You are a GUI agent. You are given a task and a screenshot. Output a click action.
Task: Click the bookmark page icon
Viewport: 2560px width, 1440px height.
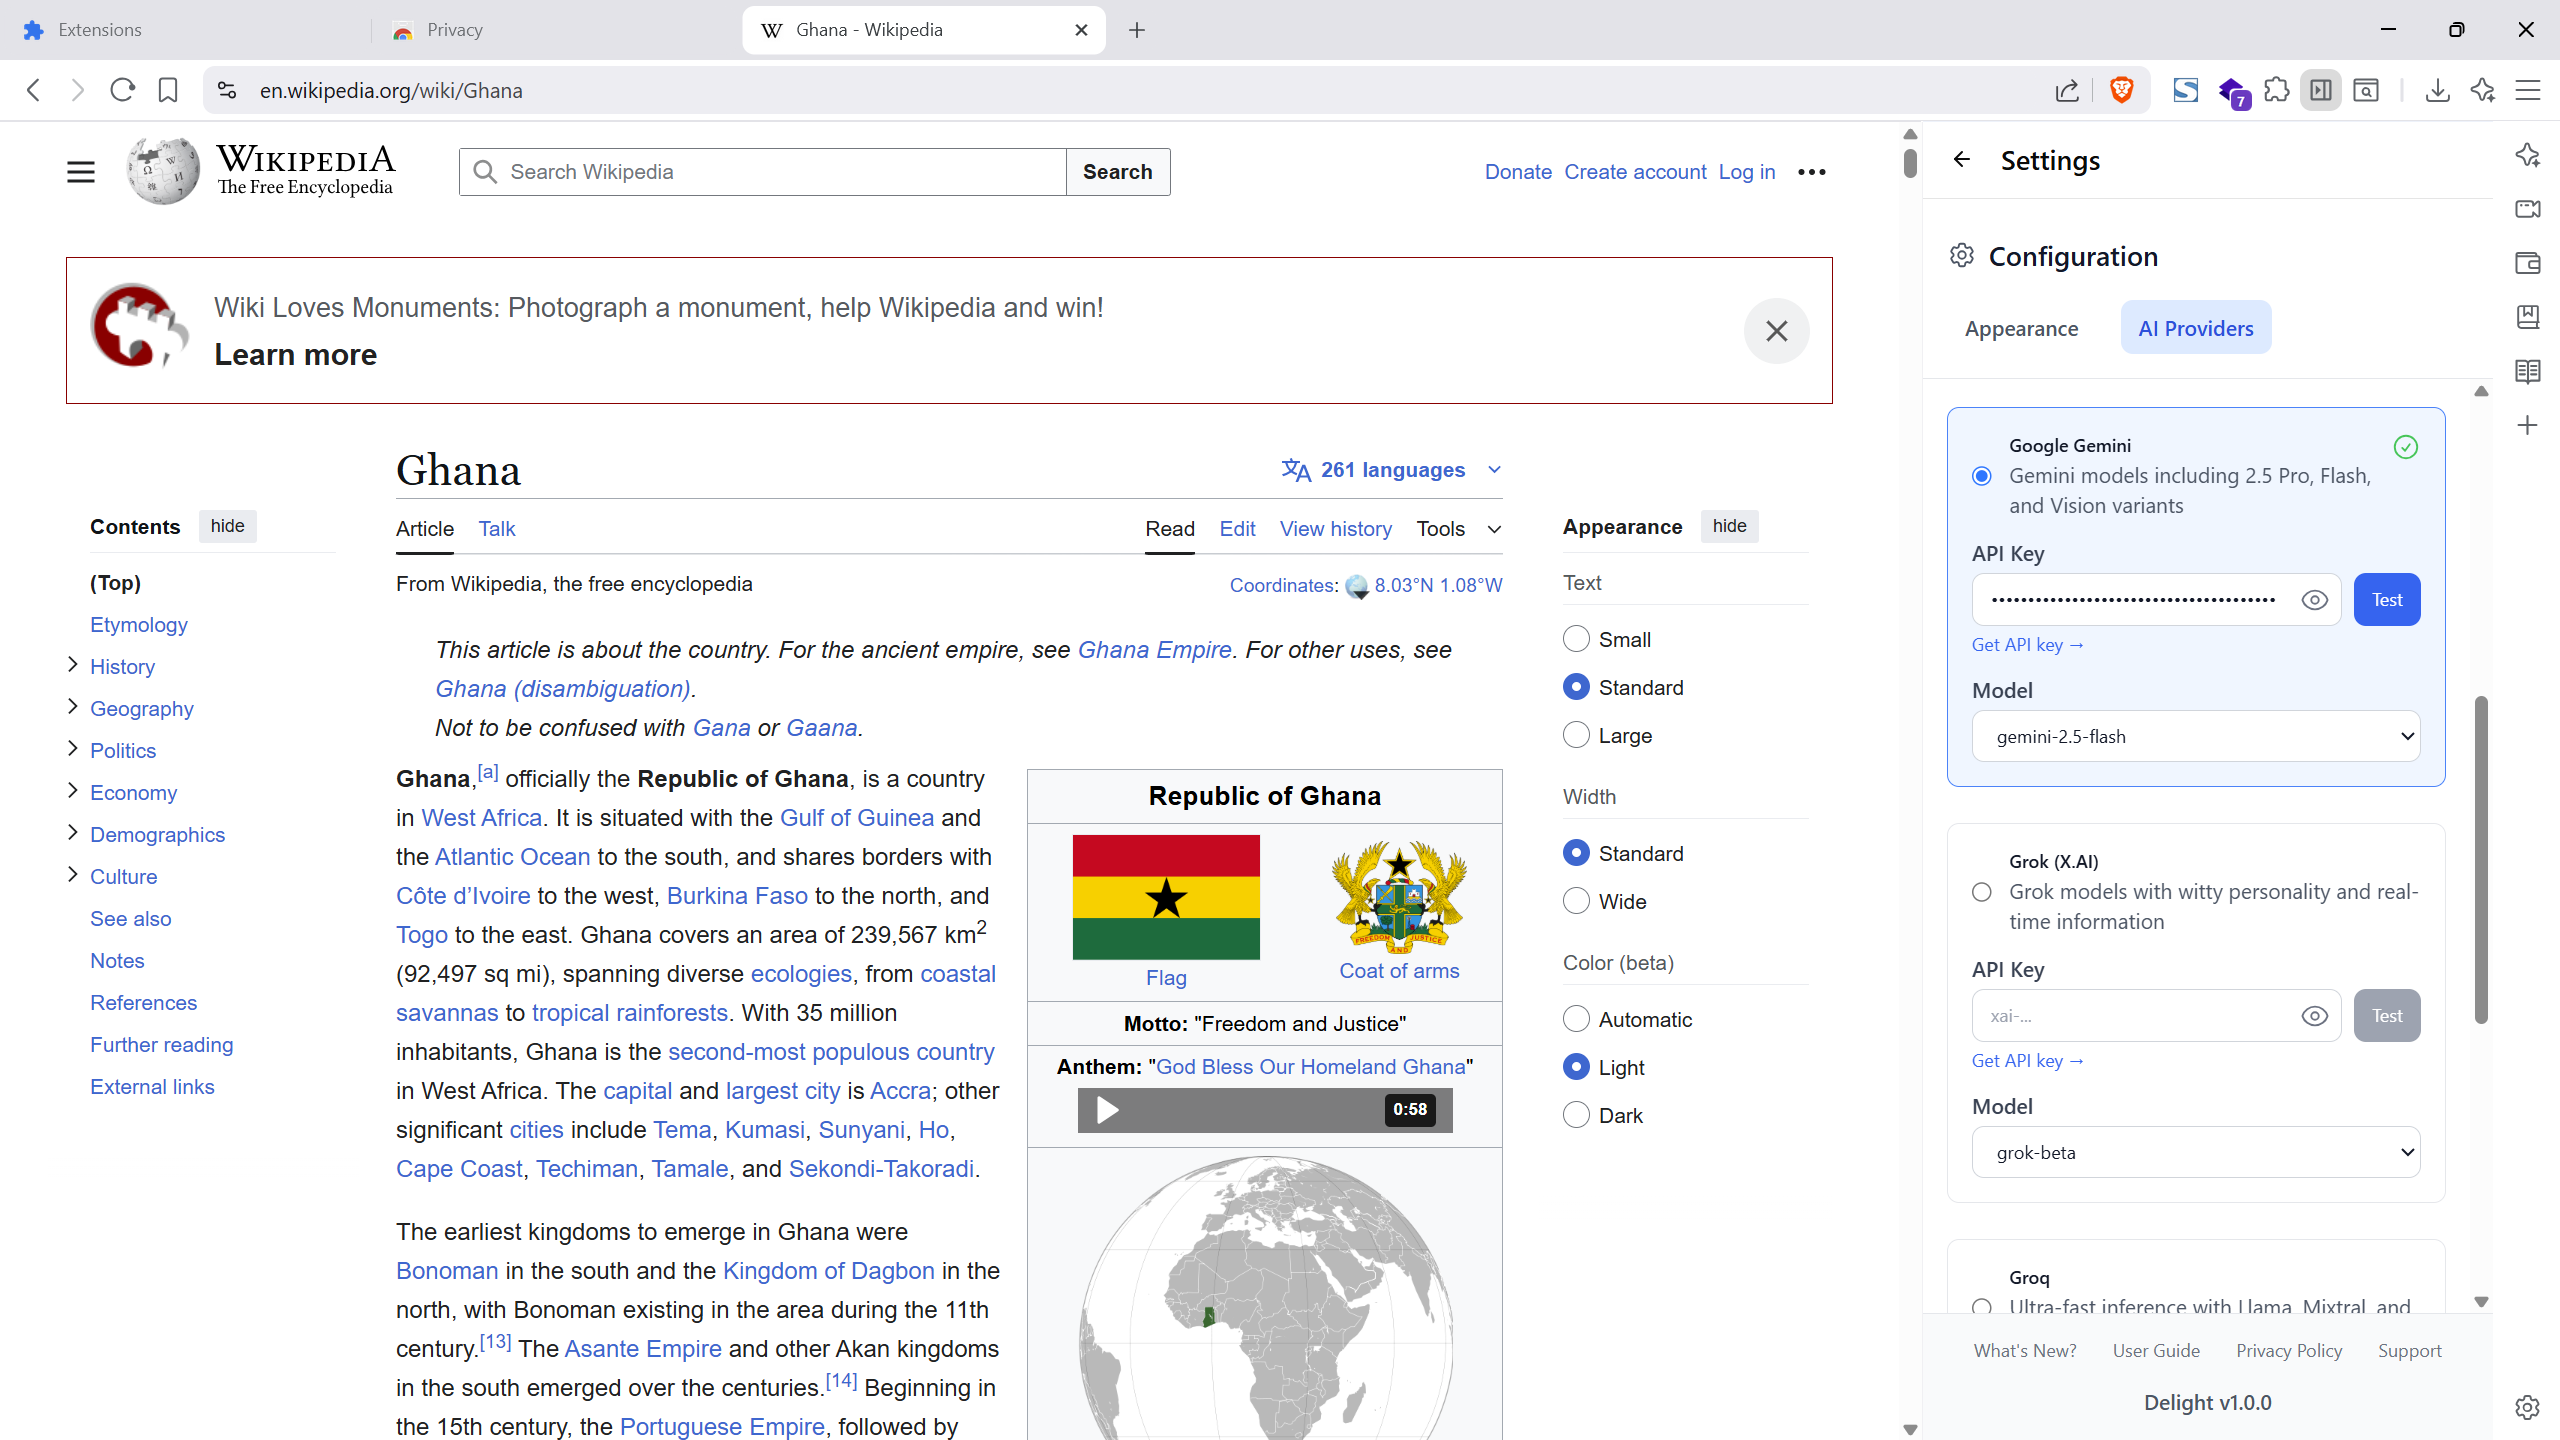coord(168,90)
